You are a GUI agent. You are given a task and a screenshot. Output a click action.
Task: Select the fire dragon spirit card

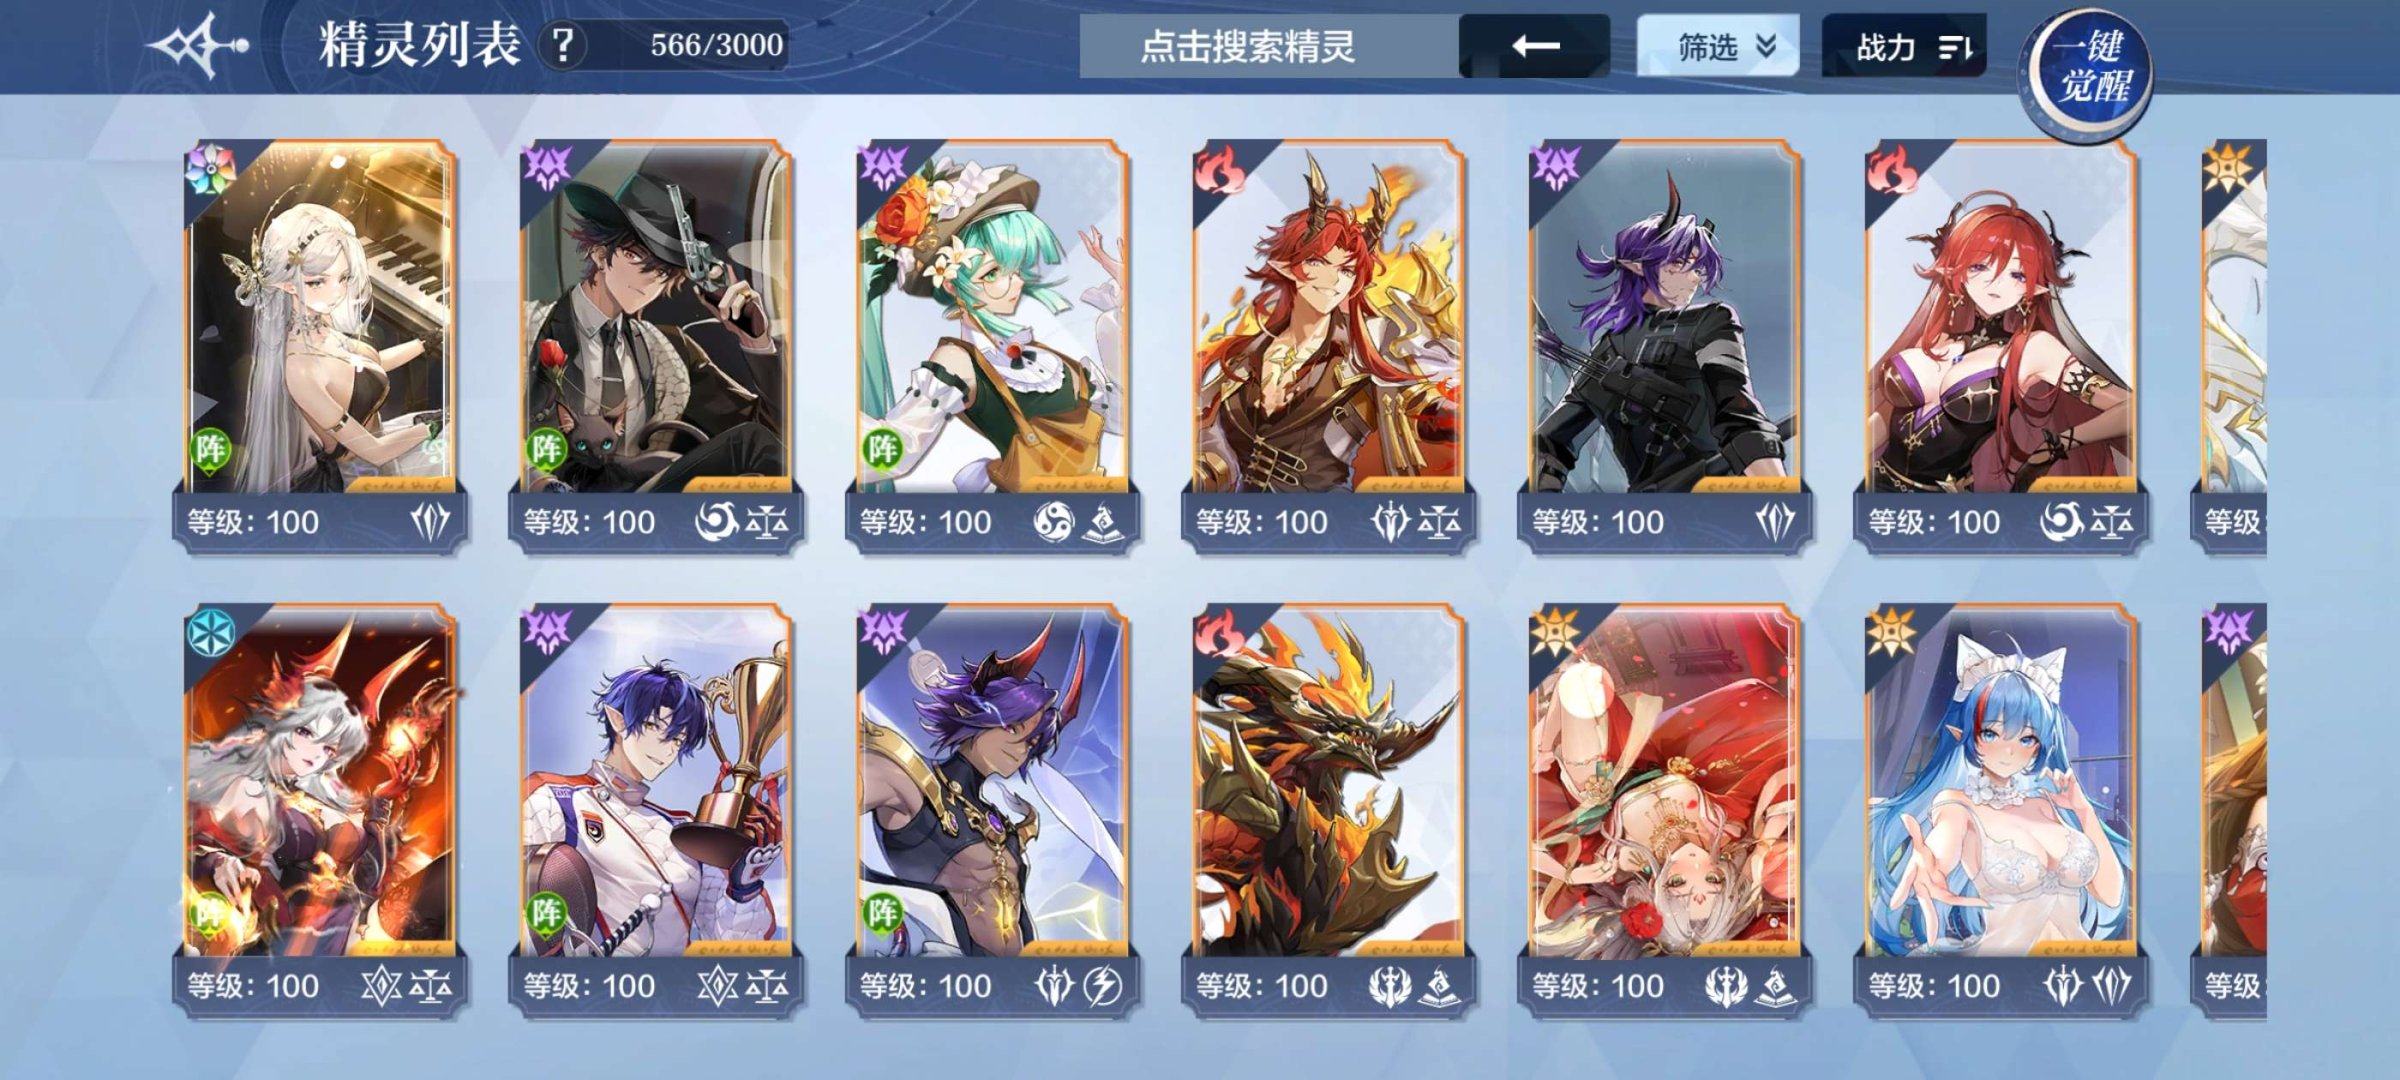tap(1328, 810)
